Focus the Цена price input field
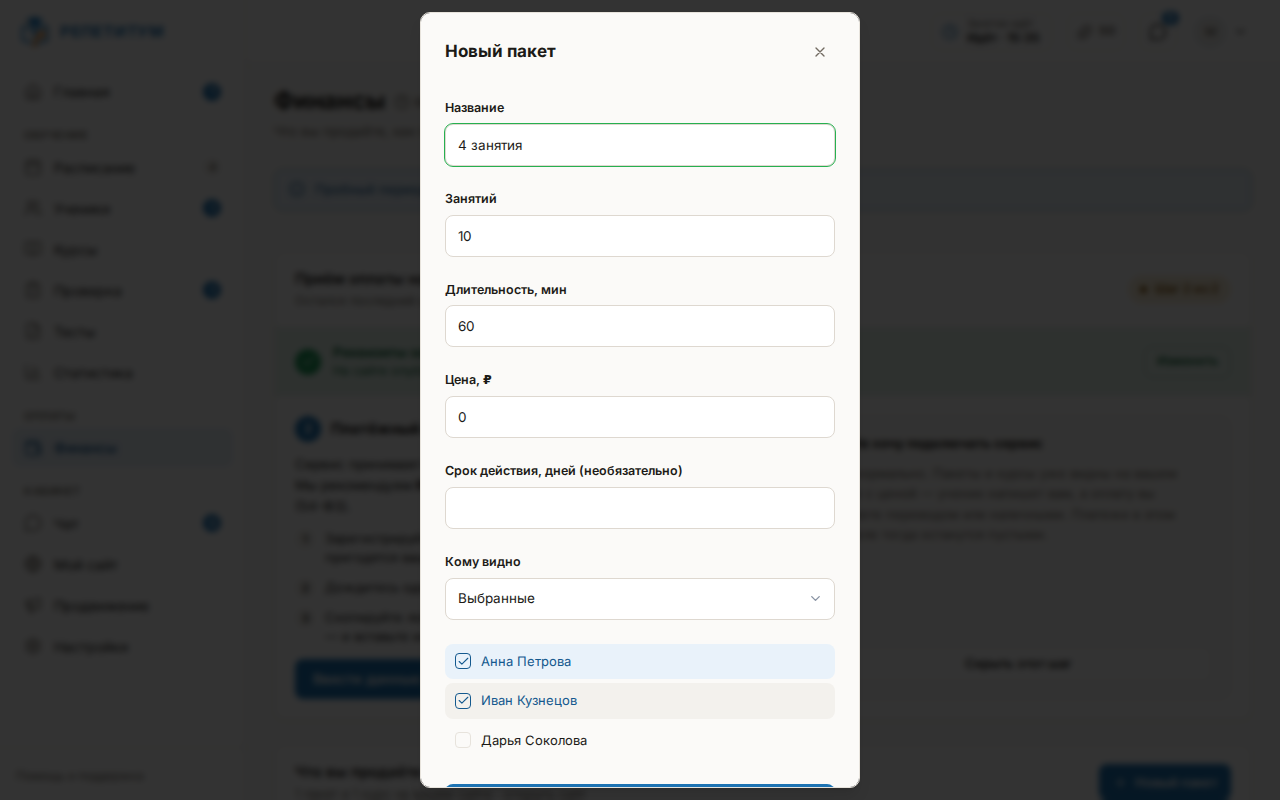Screen dimensions: 1280x800 pos(640,417)
